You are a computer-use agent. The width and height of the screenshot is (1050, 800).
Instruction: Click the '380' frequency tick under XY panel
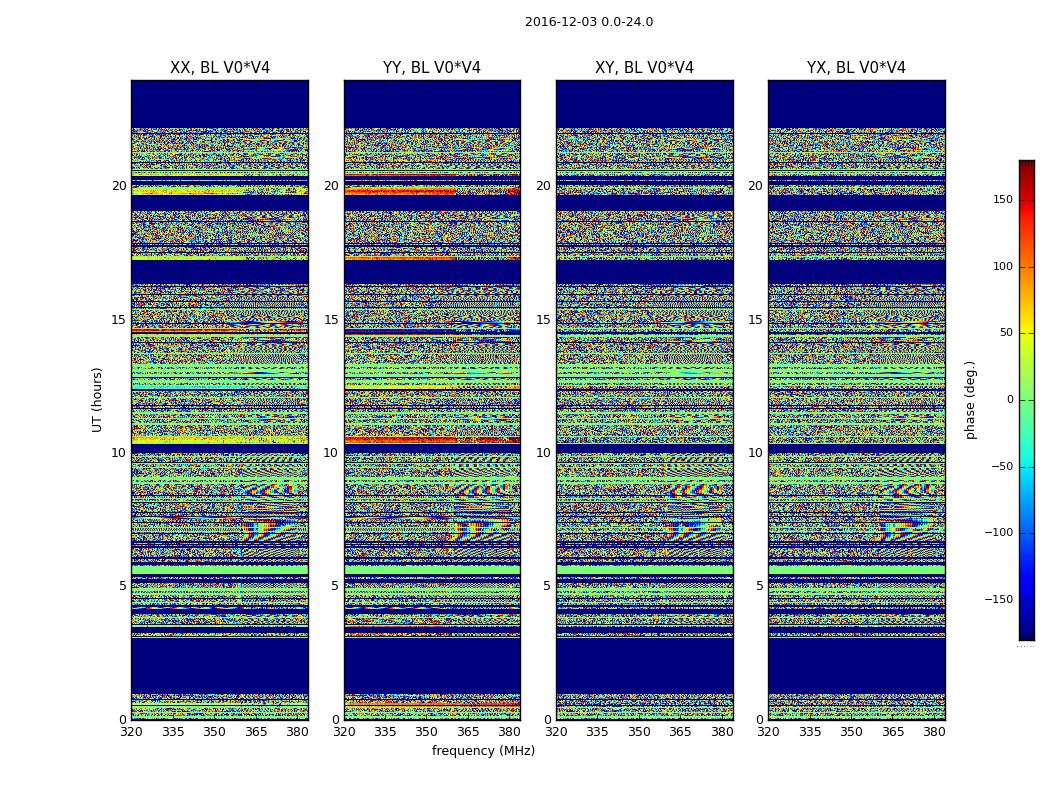pyautogui.click(x=722, y=732)
